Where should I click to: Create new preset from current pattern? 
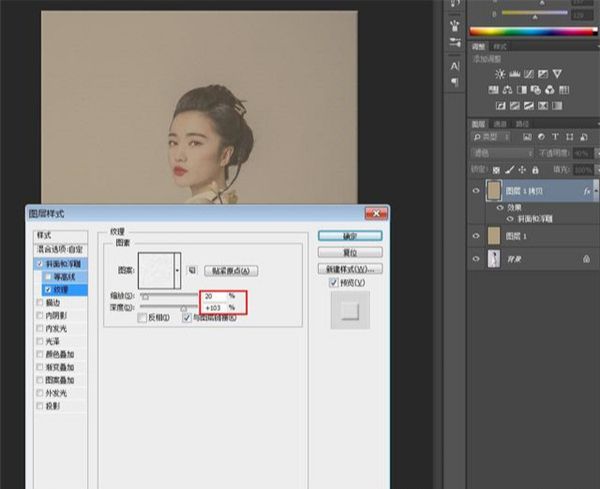pyautogui.click(x=192, y=270)
